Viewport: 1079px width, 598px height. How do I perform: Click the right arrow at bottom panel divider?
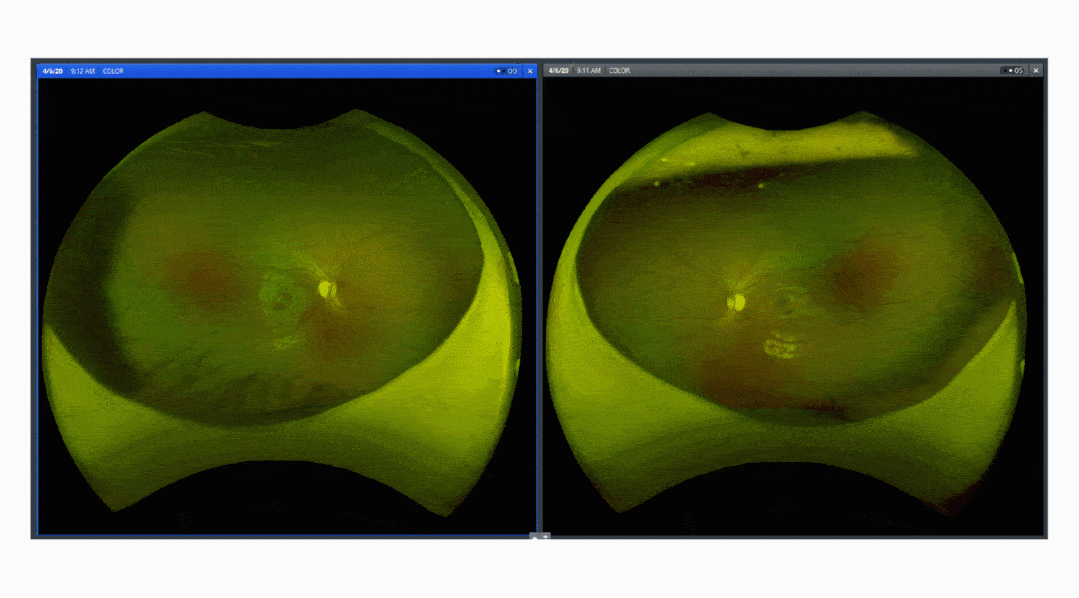(x=546, y=537)
